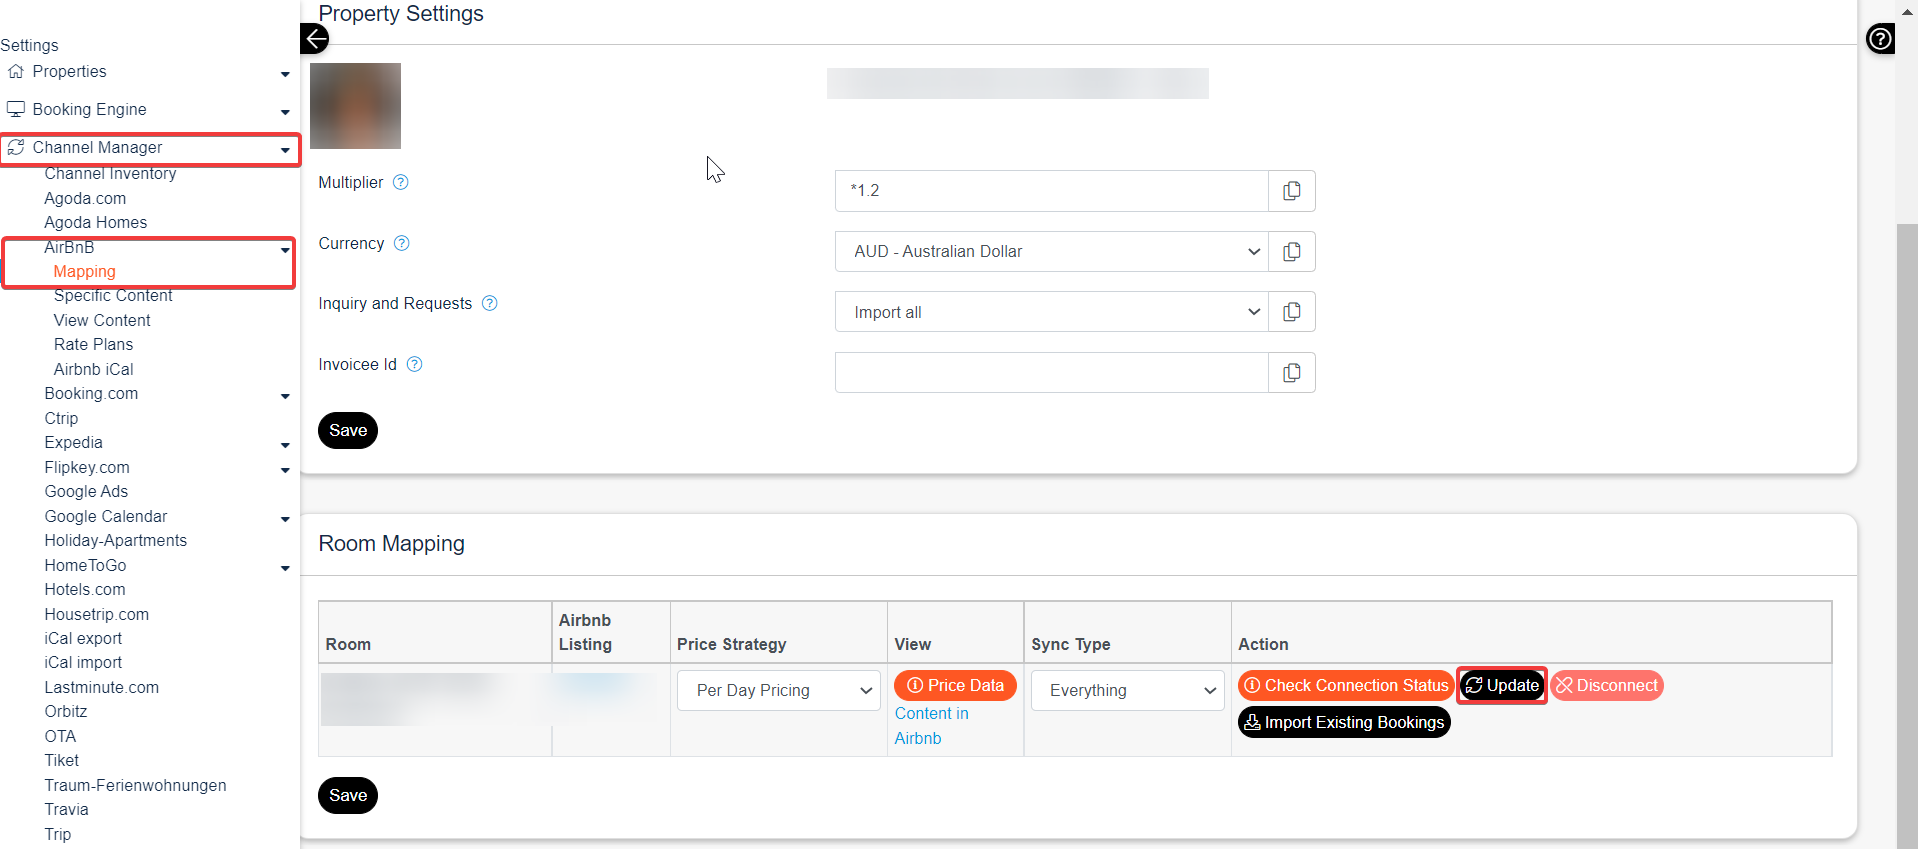Click the Properties home icon in sidebar
The image size is (1918, 849).
16,72
